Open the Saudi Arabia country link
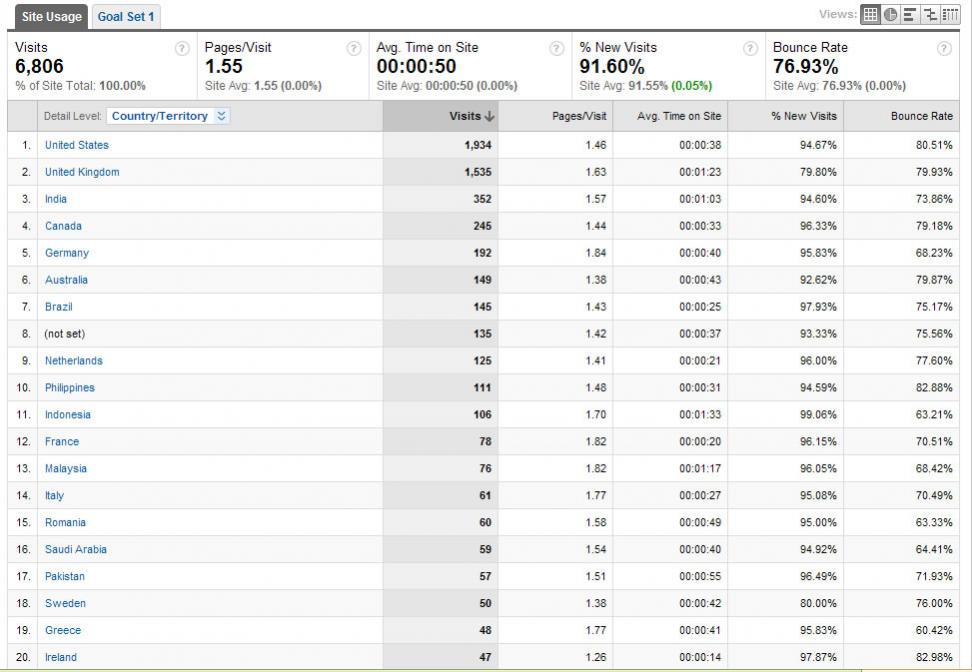The height and width of the screenshot is (672, 972). click(x=76, y=549)
